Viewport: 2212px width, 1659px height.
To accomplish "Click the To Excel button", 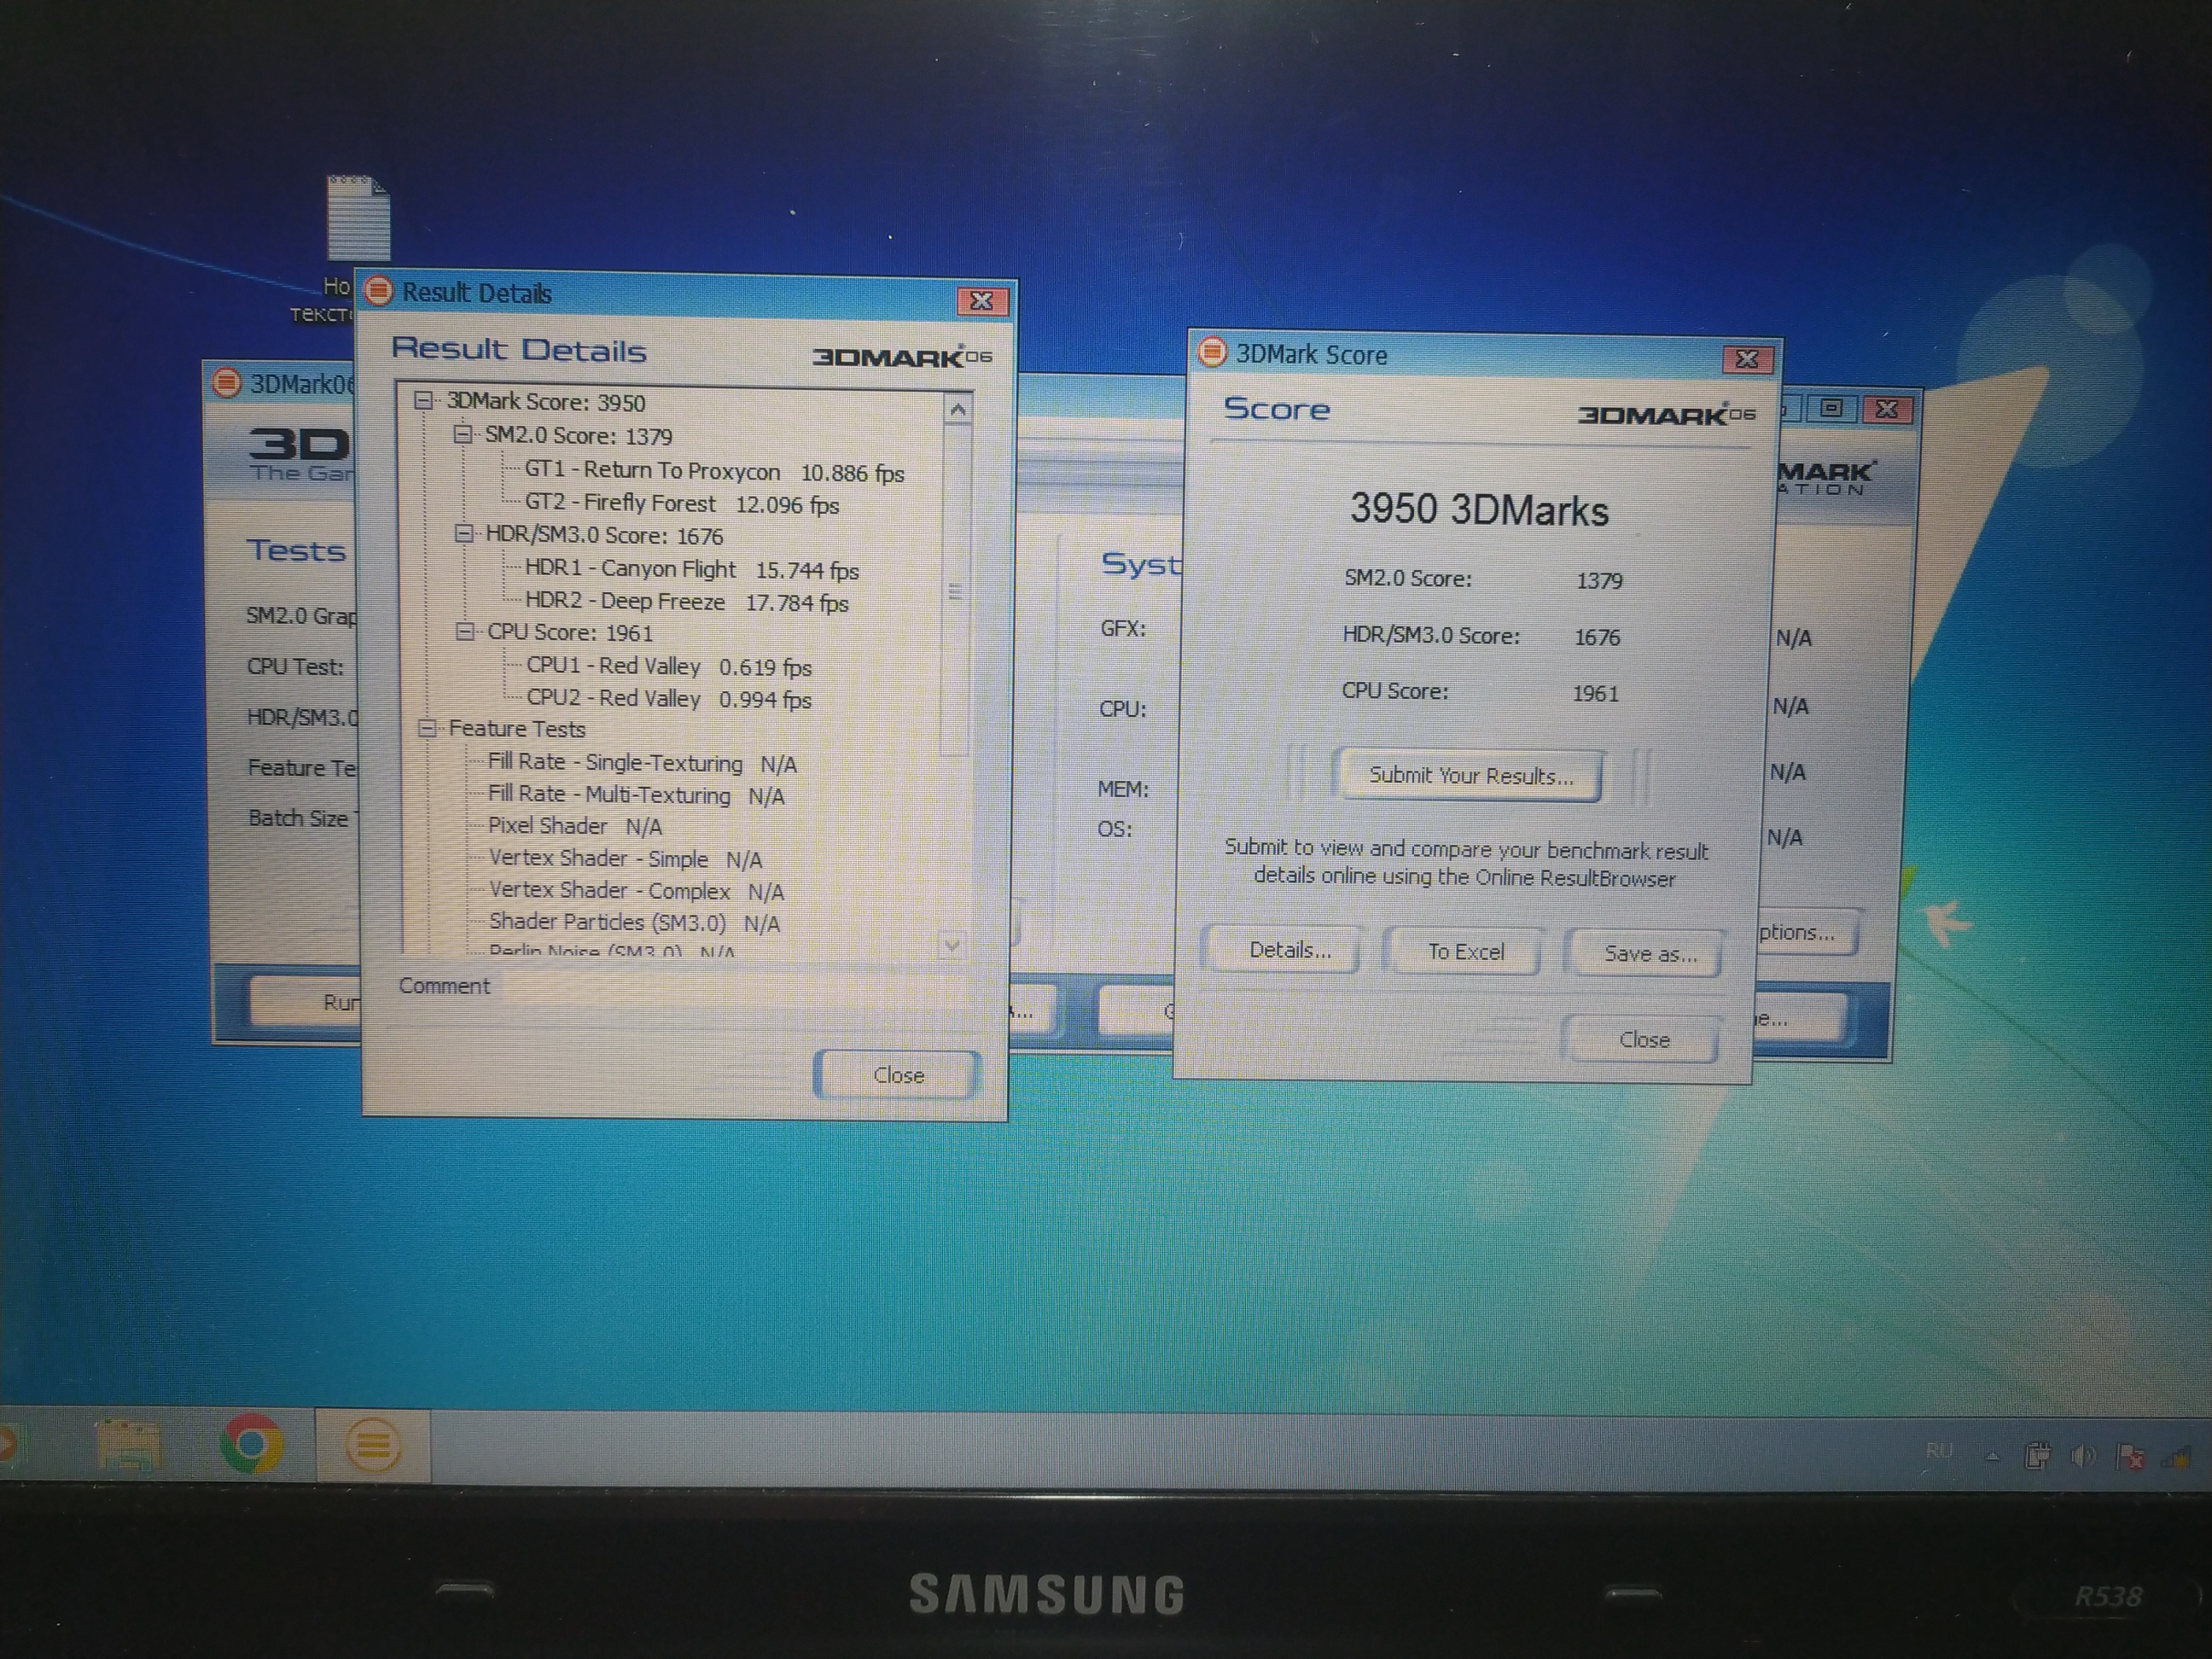I will pyautogui.click(x=1465, y=952).
